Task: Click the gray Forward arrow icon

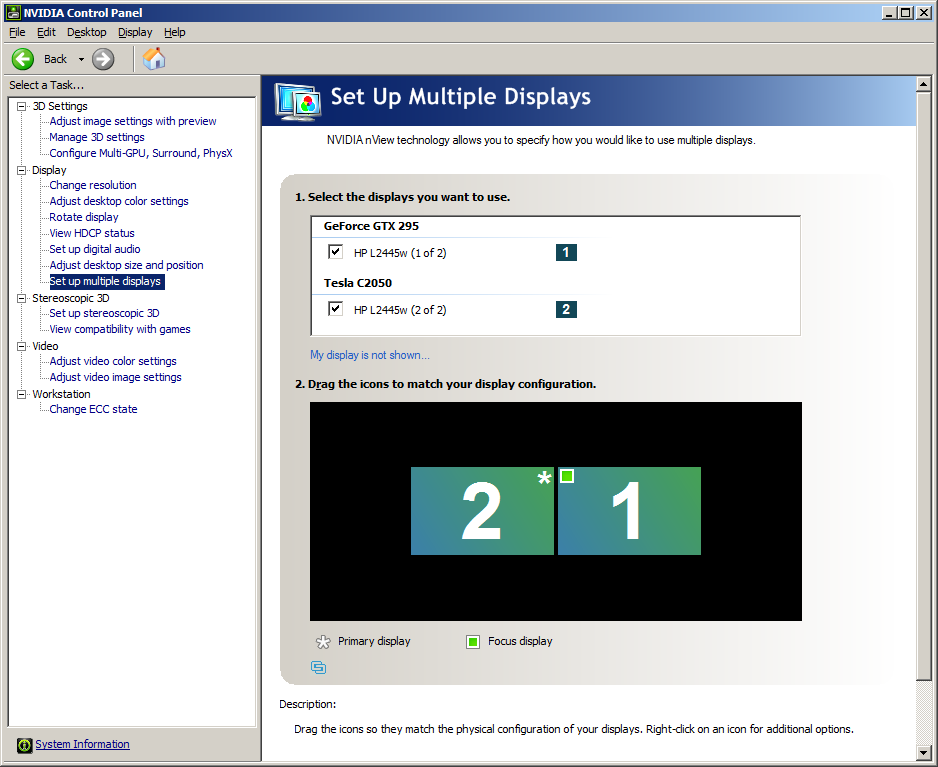Action: point(103,59)
